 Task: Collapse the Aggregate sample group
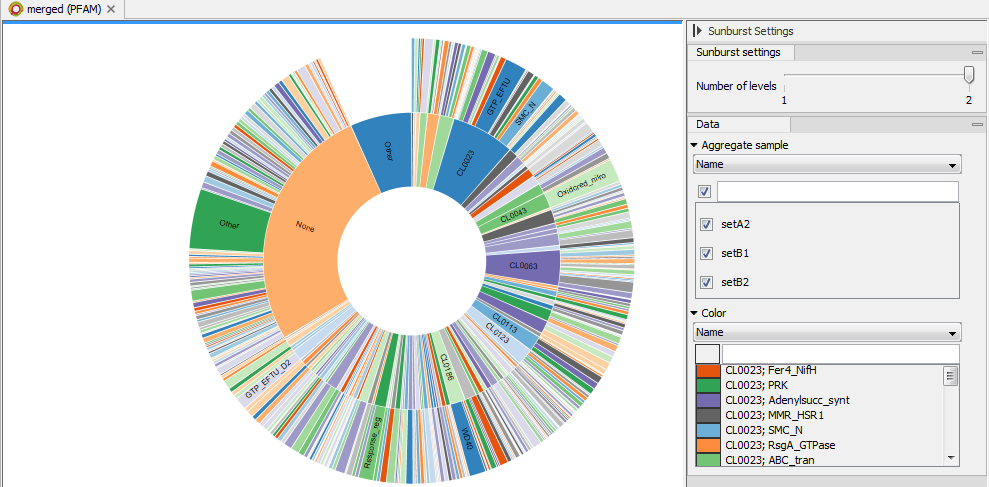[695, 145]
